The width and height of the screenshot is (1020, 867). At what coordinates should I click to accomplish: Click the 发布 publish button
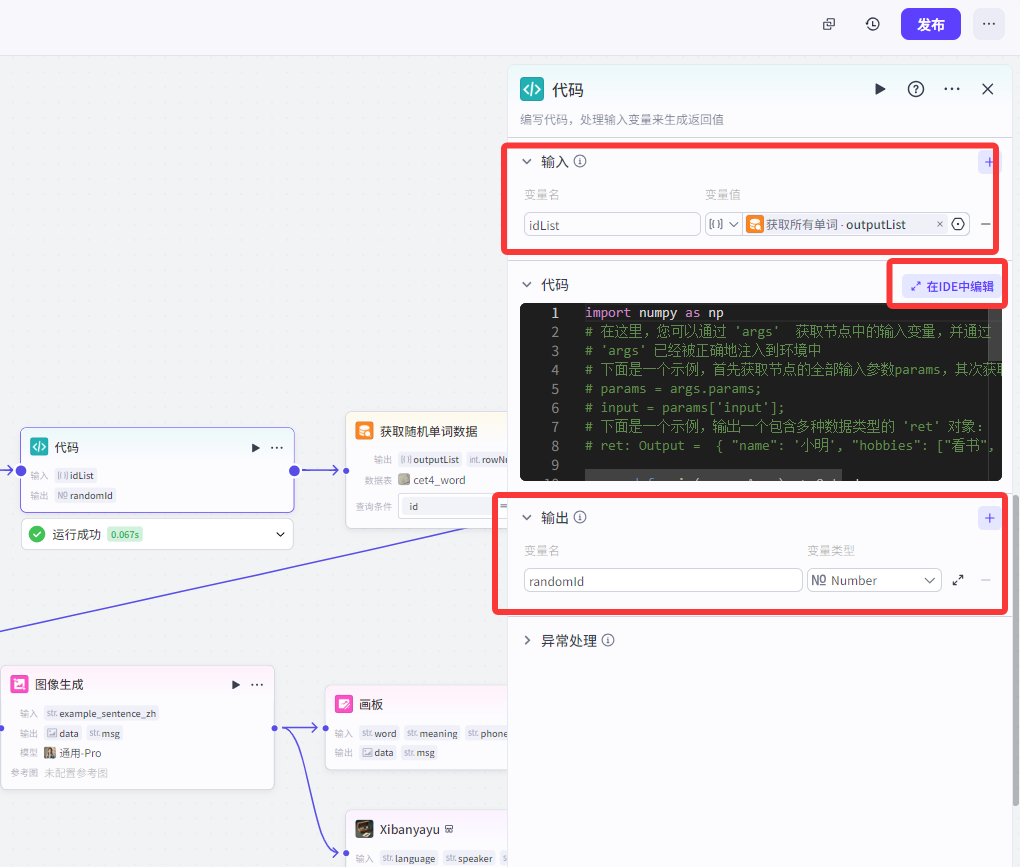point(930,24)
